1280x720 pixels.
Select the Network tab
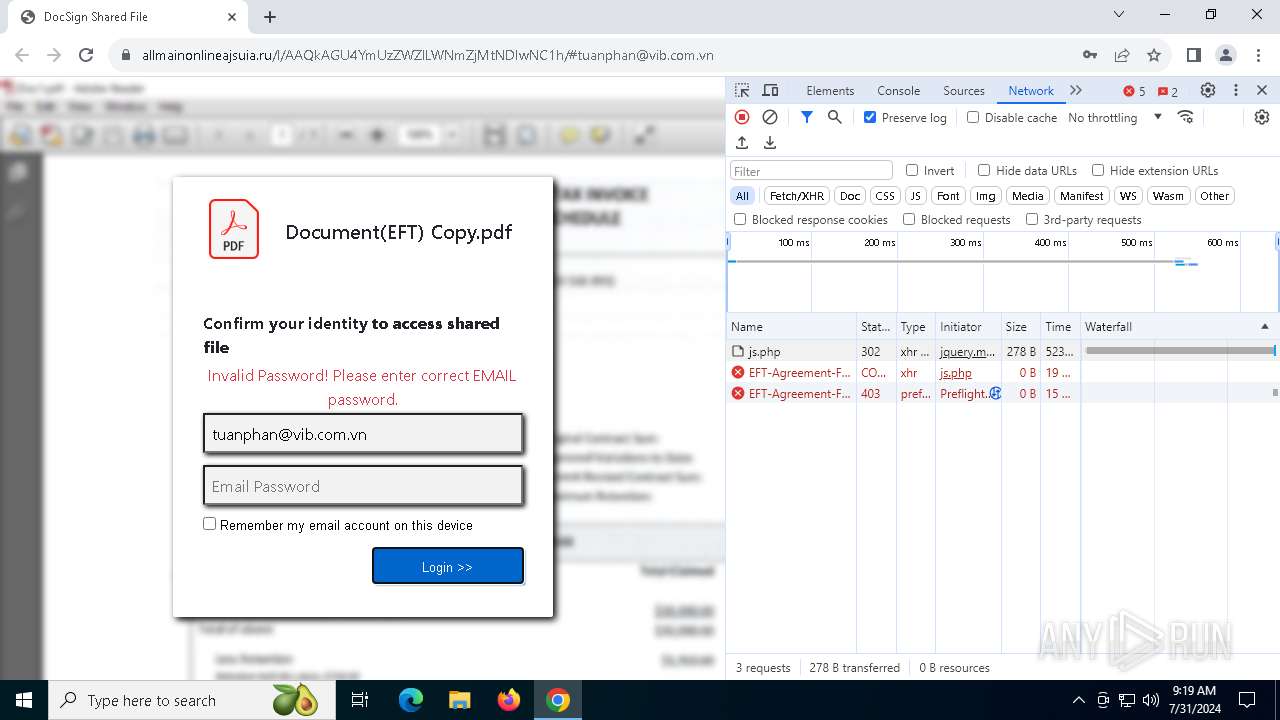tap(1031, 90)
